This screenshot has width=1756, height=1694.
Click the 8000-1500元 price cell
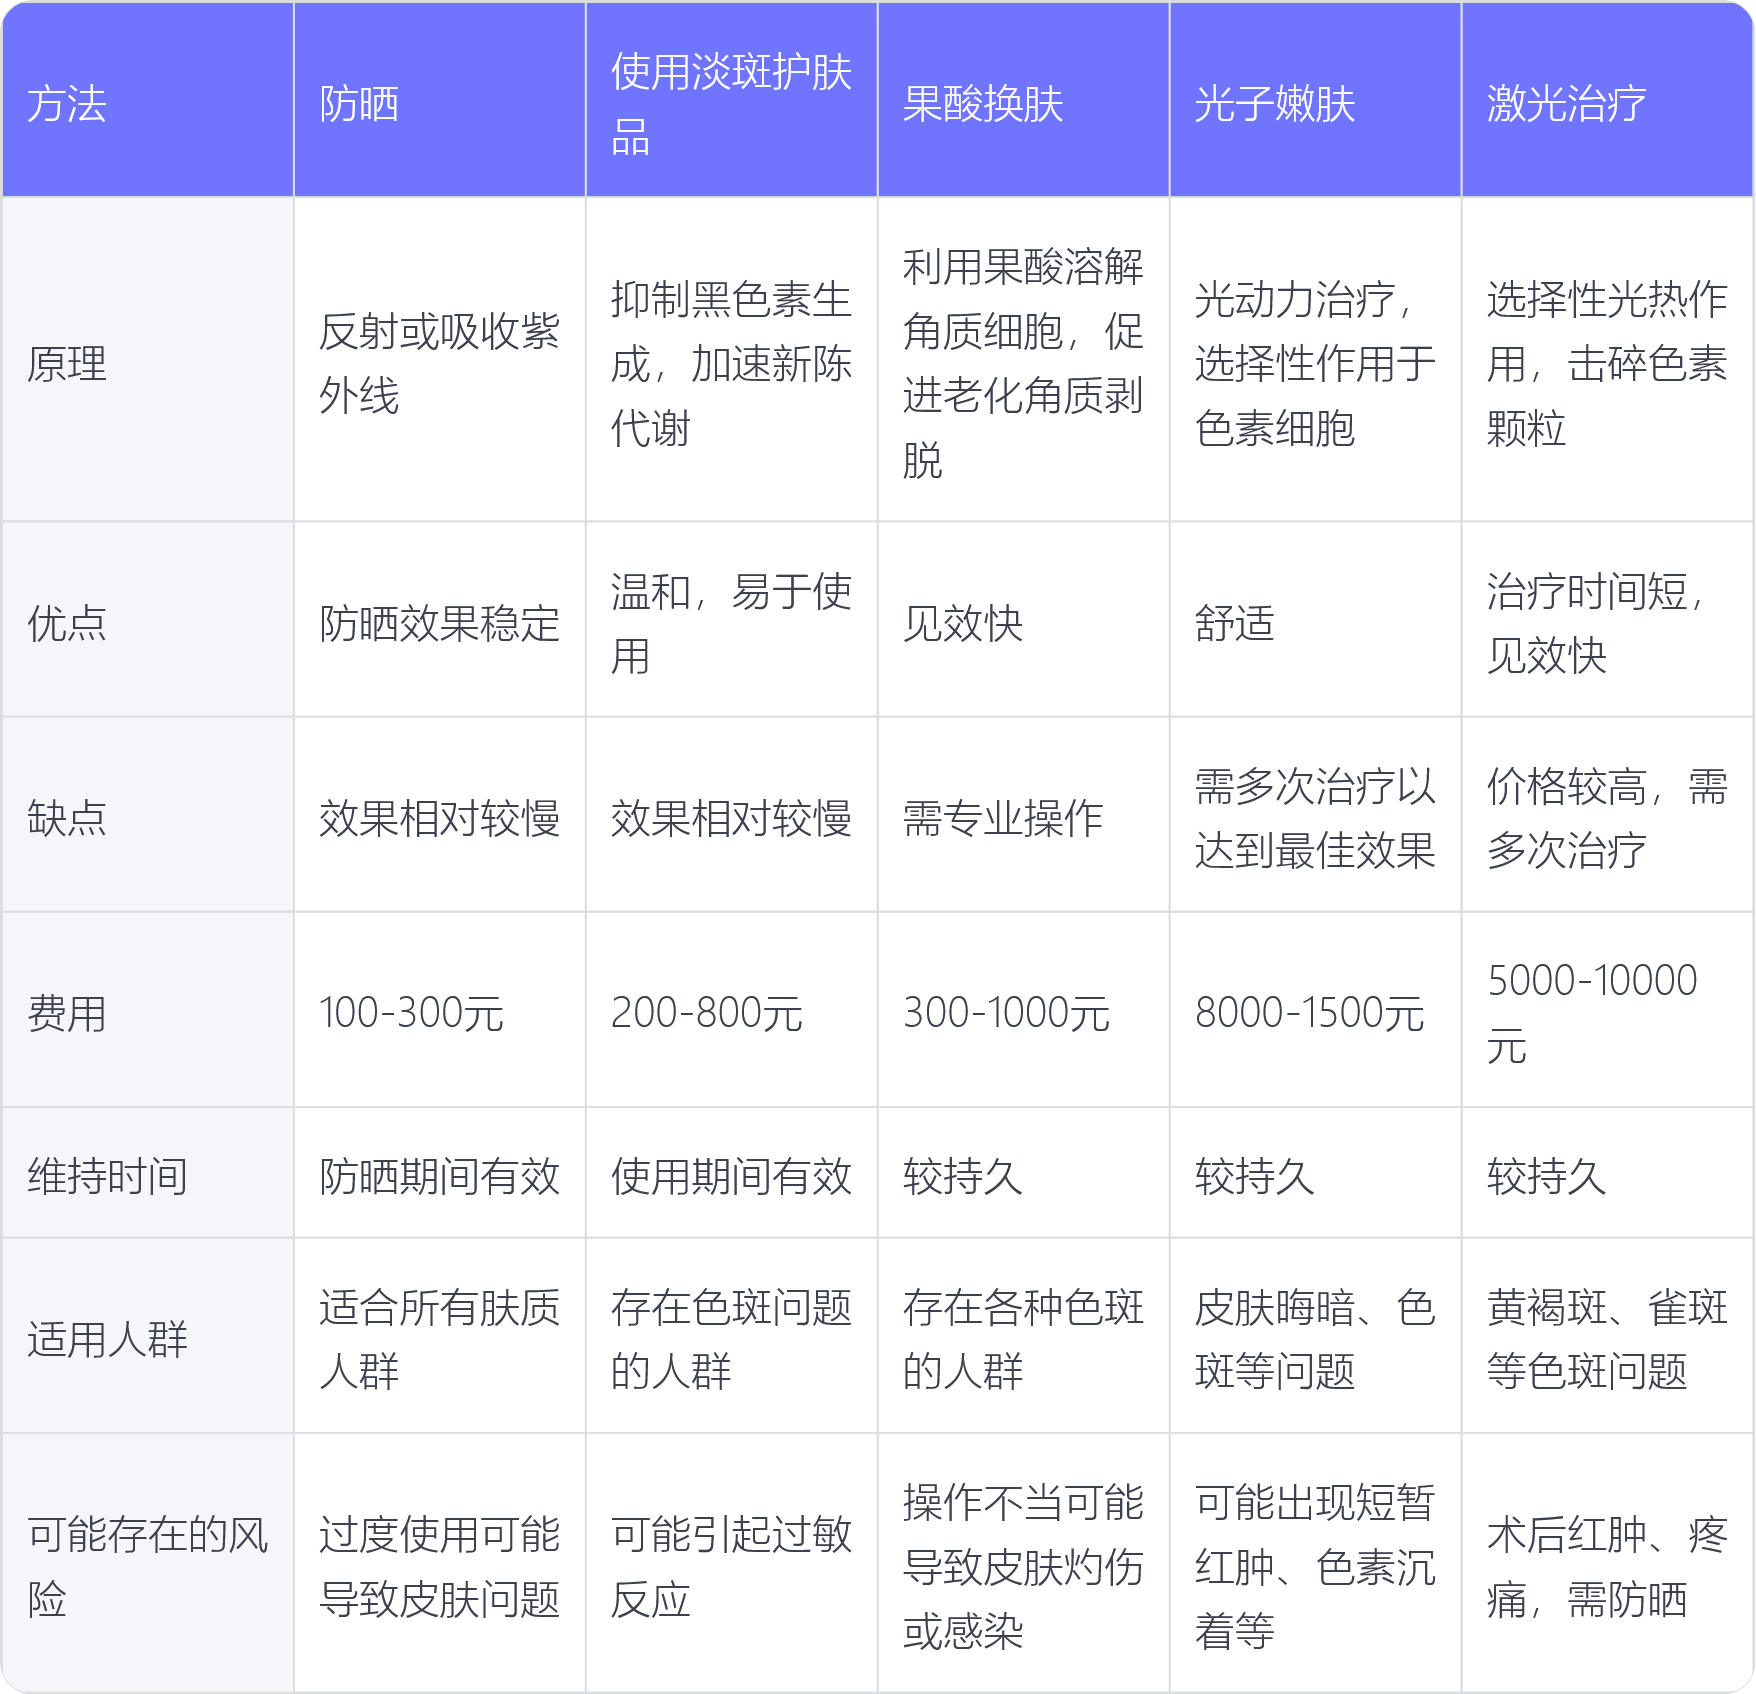pos(1309,1013)
